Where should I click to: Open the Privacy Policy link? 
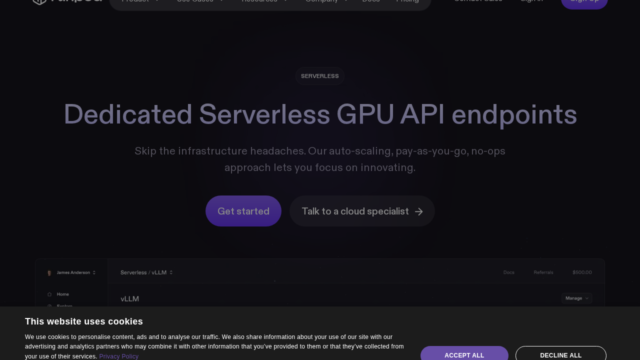pyautogui.click(x=119, y=356)
